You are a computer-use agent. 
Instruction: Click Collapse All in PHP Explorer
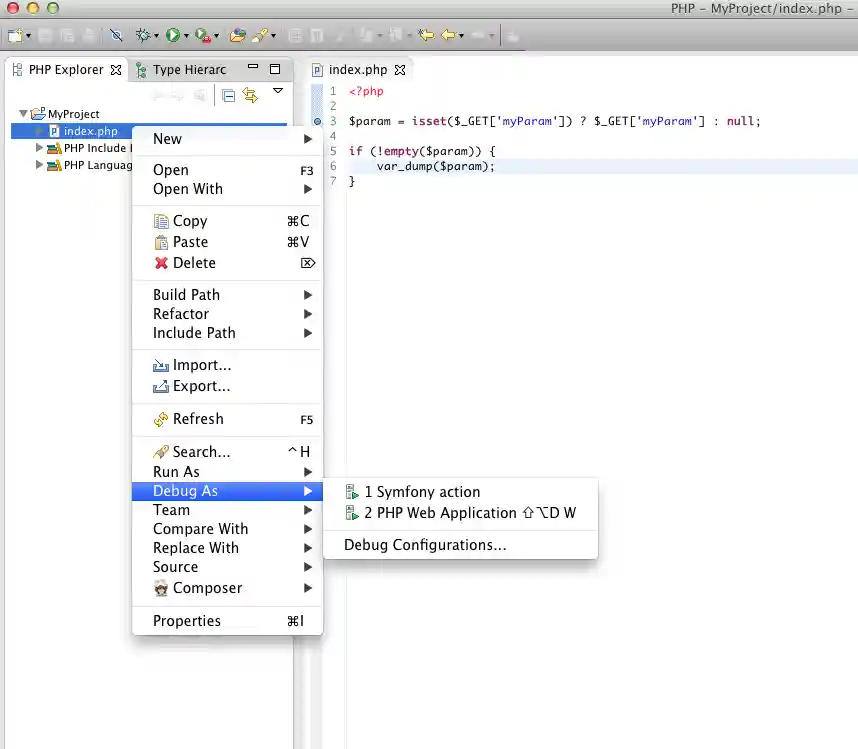click(x=229, y=95)
